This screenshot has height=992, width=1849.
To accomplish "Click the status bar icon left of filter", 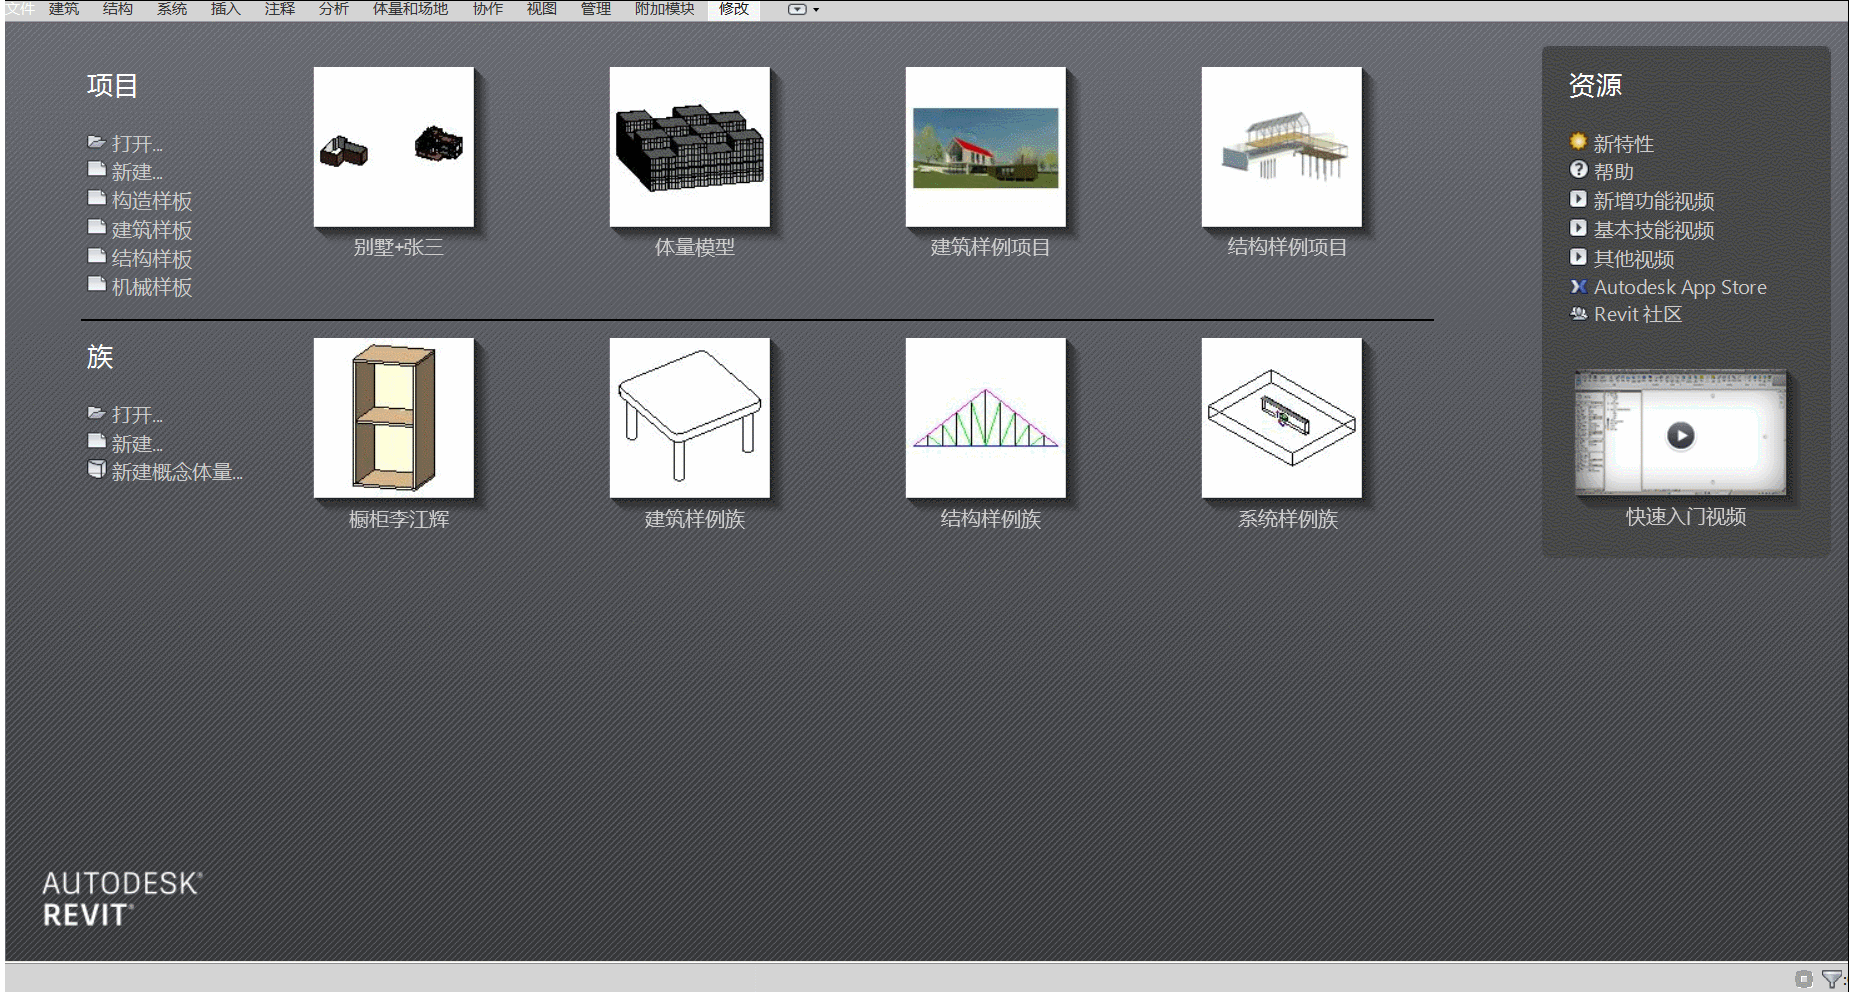I will [x=1803, y=979].
